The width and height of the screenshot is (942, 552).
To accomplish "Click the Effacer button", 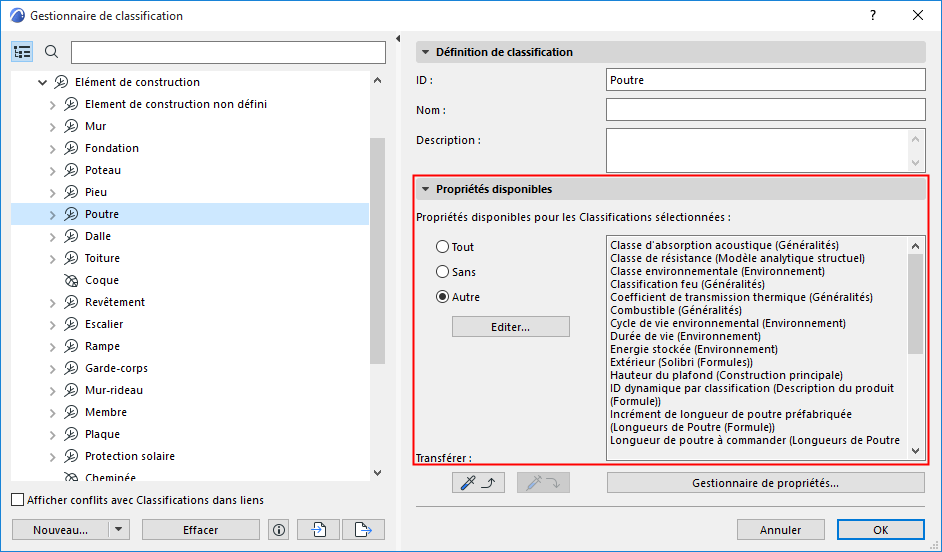I will (x=201, y=530).
